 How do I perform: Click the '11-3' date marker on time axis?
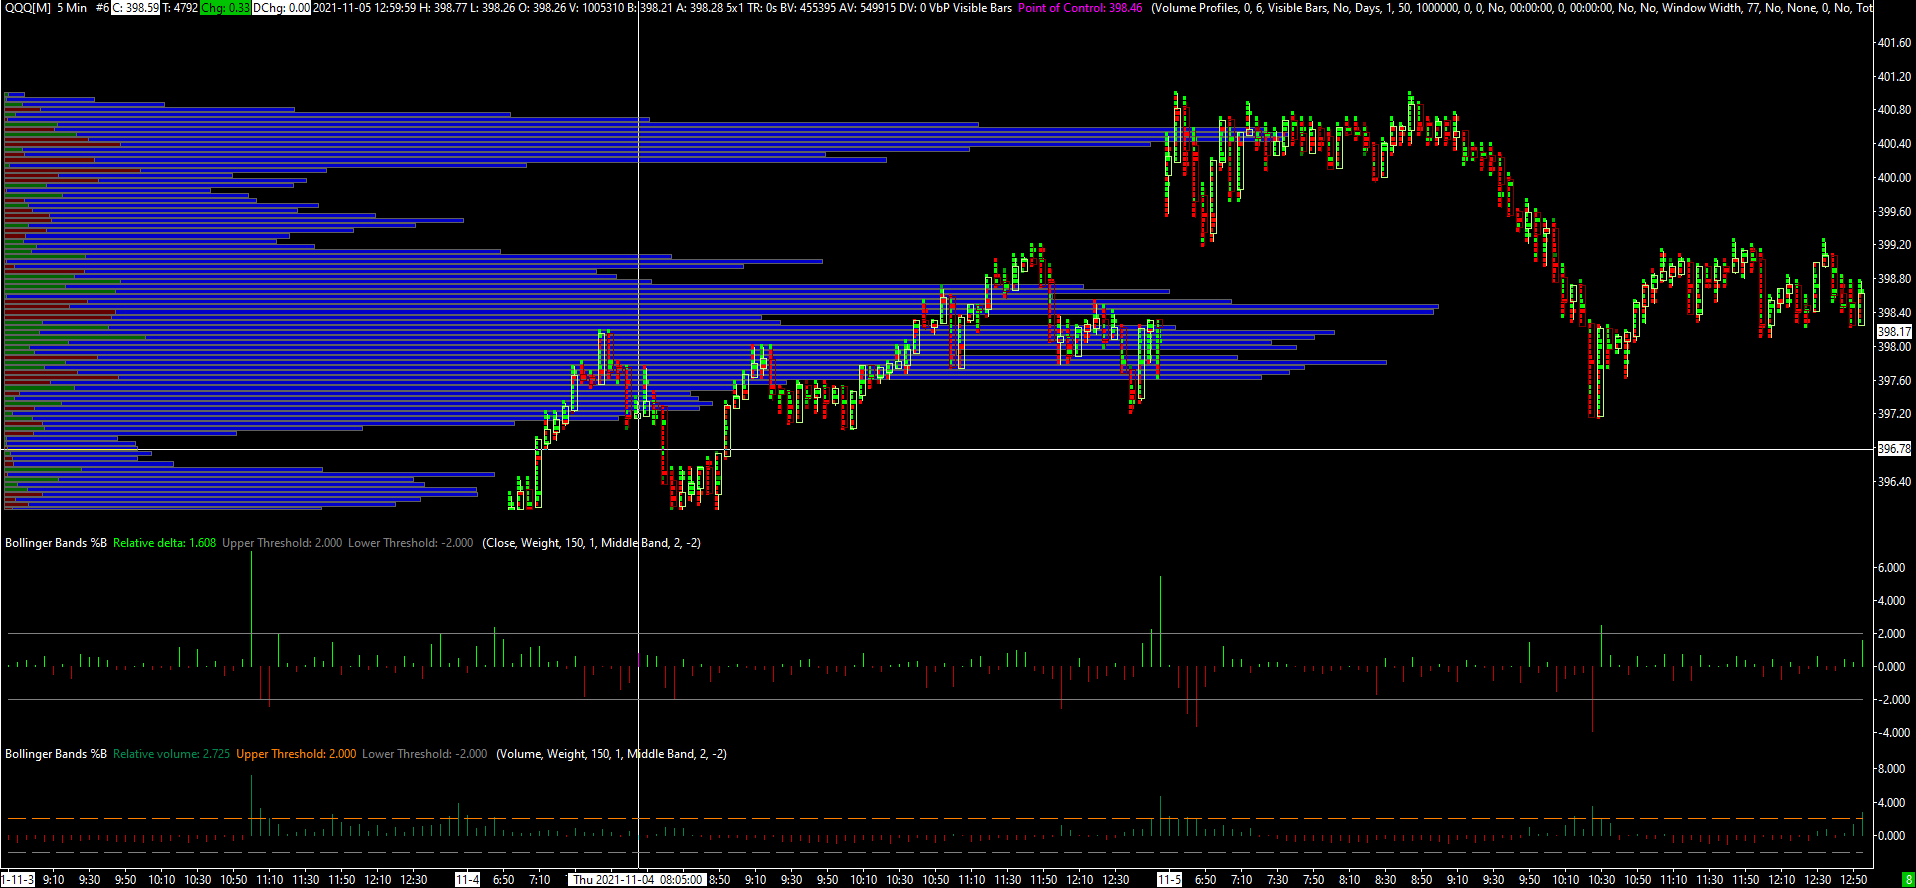click(x=18, y=880)
